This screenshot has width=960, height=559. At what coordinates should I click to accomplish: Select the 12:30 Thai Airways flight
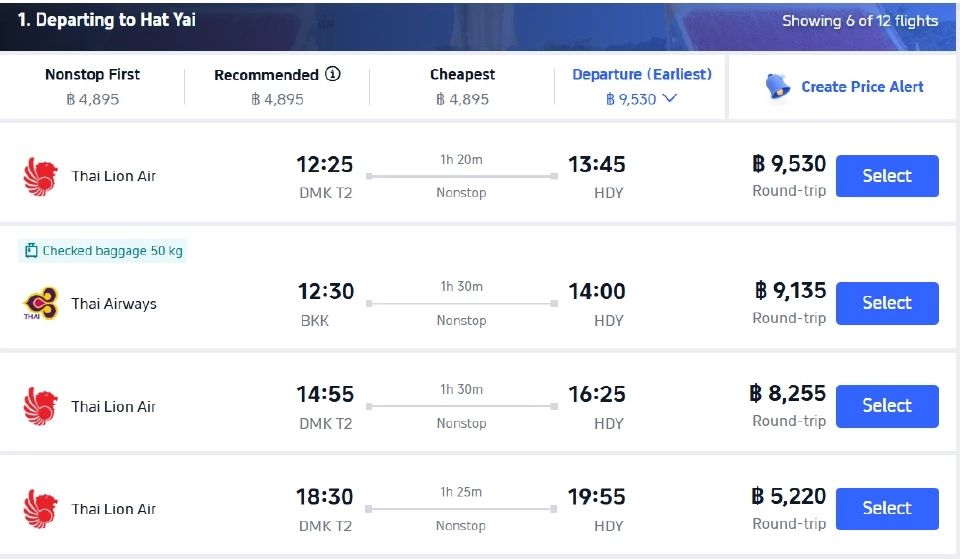click(886, 303)
